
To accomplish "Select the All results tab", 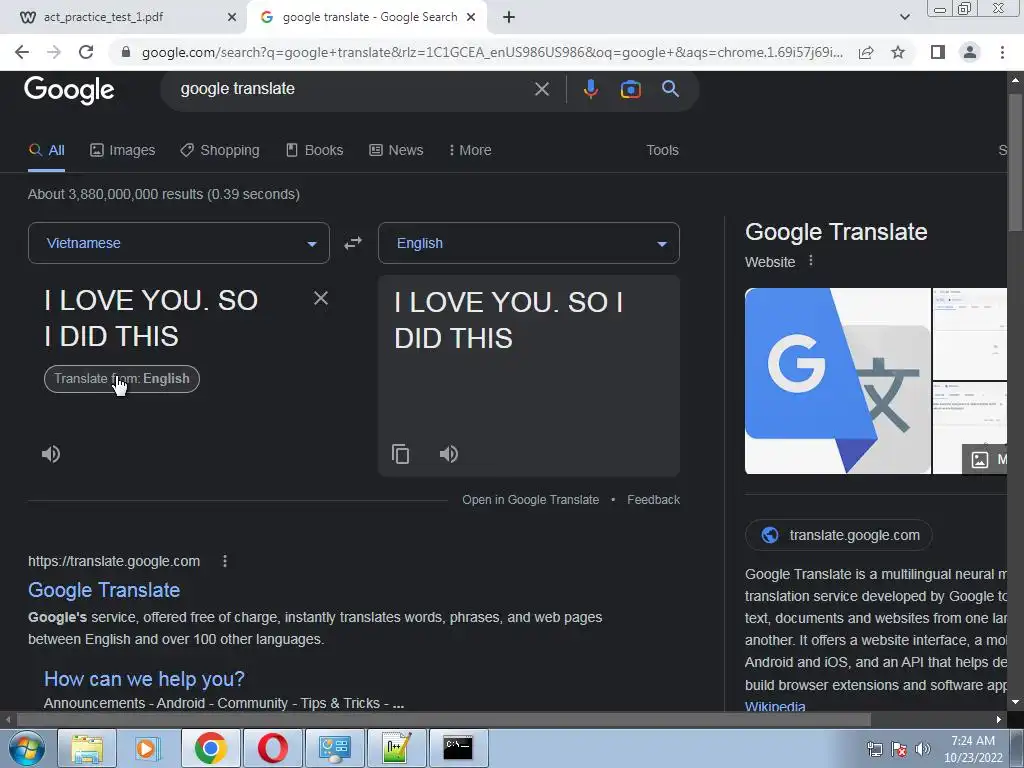I will (x=46, y=150).
